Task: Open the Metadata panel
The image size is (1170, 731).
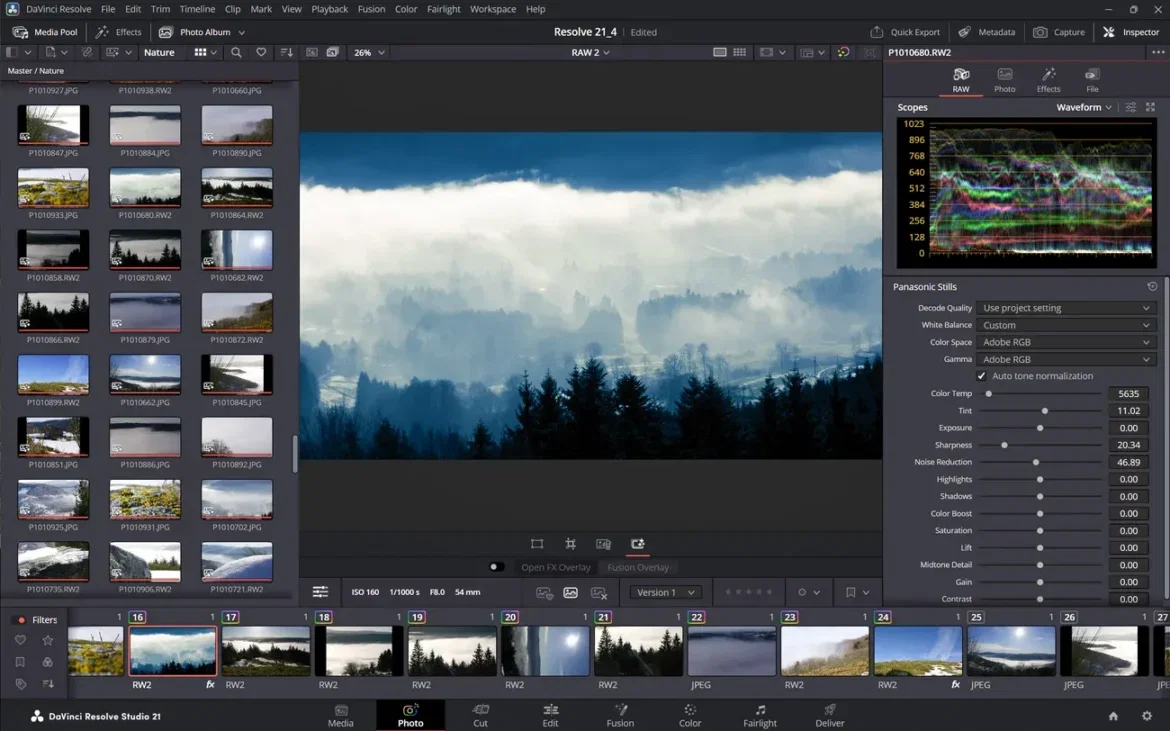Action: pos(986,32)
